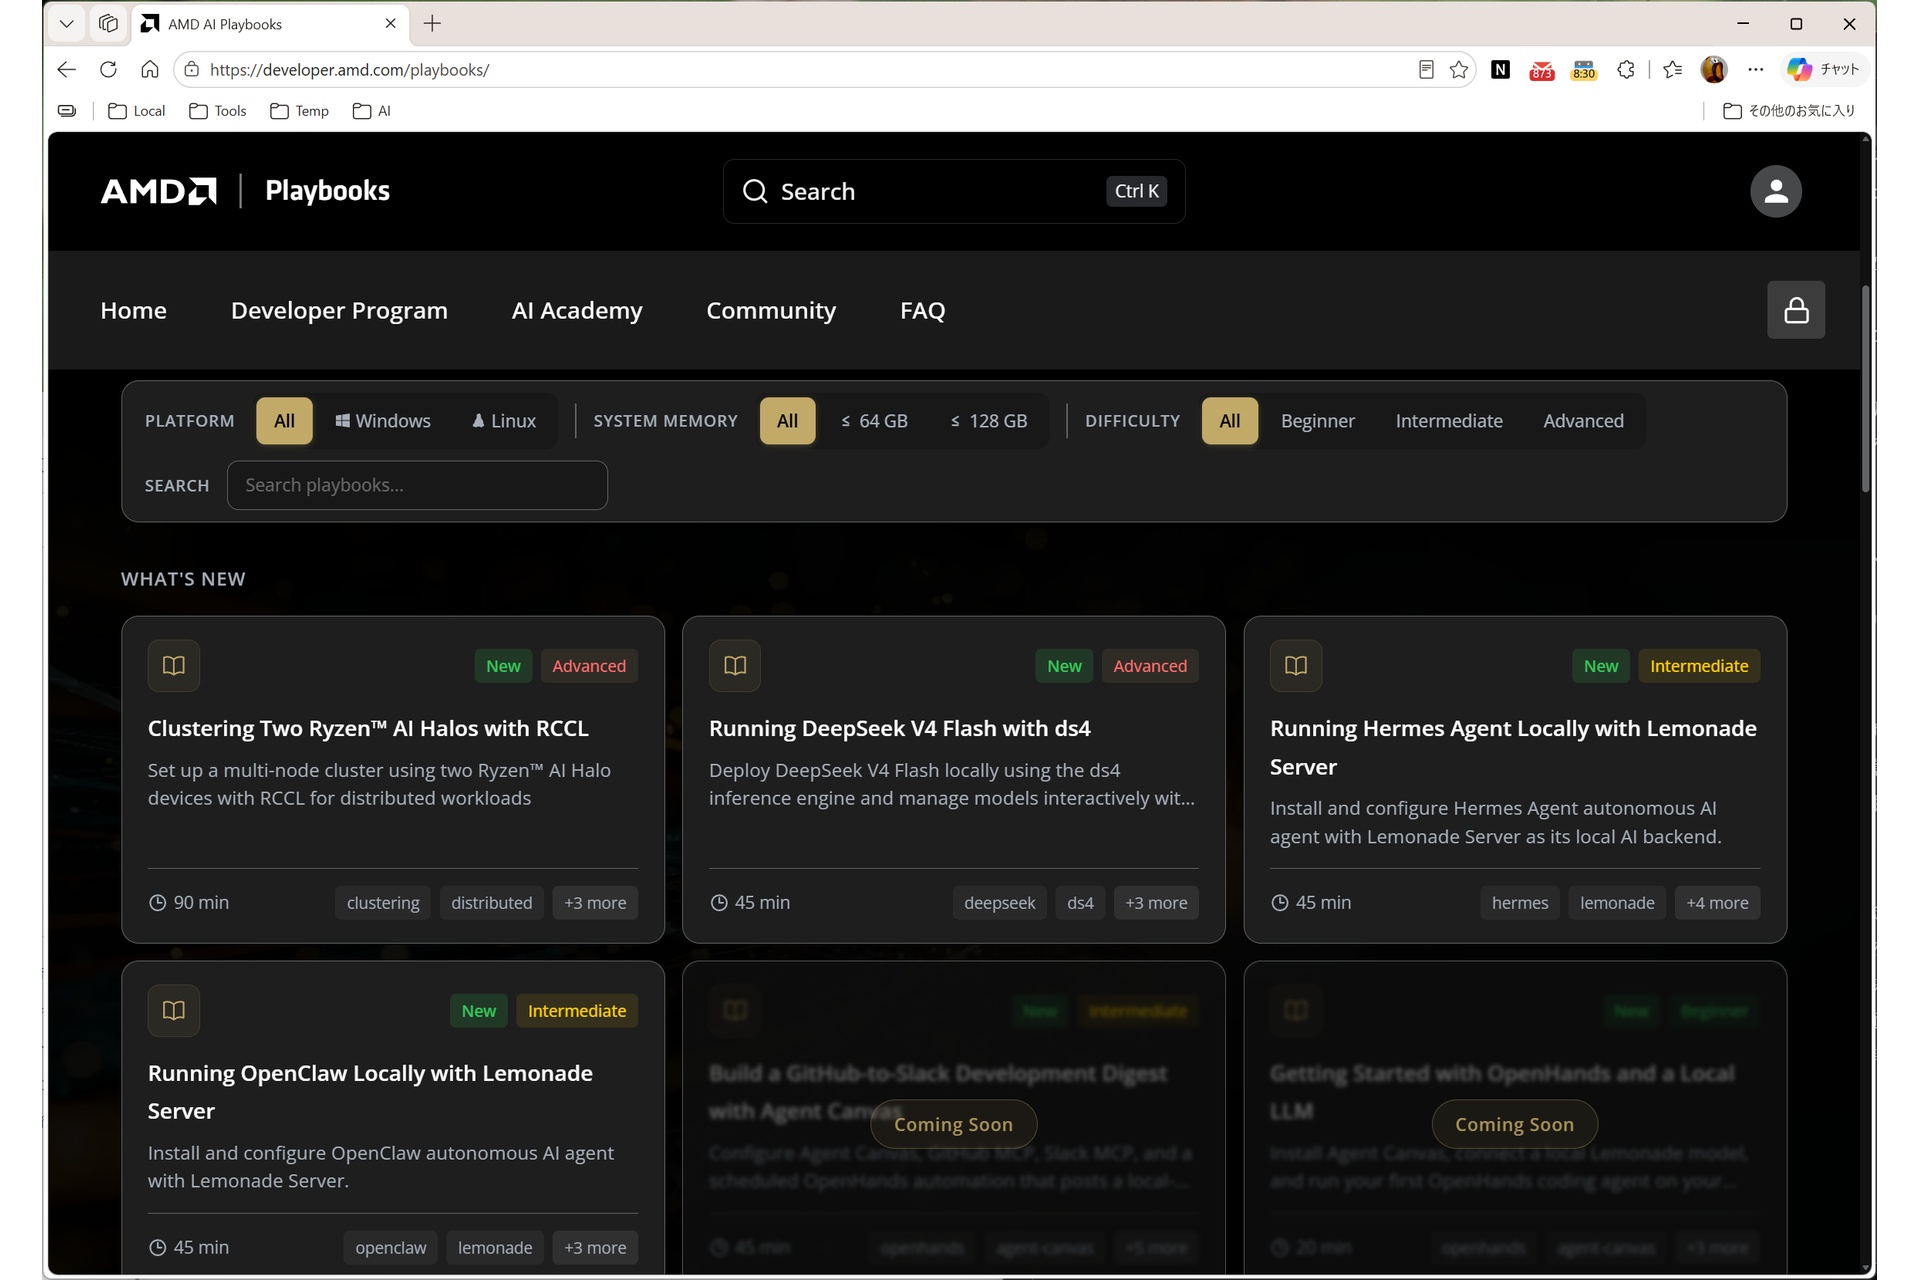Click book icon on OpenClaw card
1920x1280 pixels.
174,1011
